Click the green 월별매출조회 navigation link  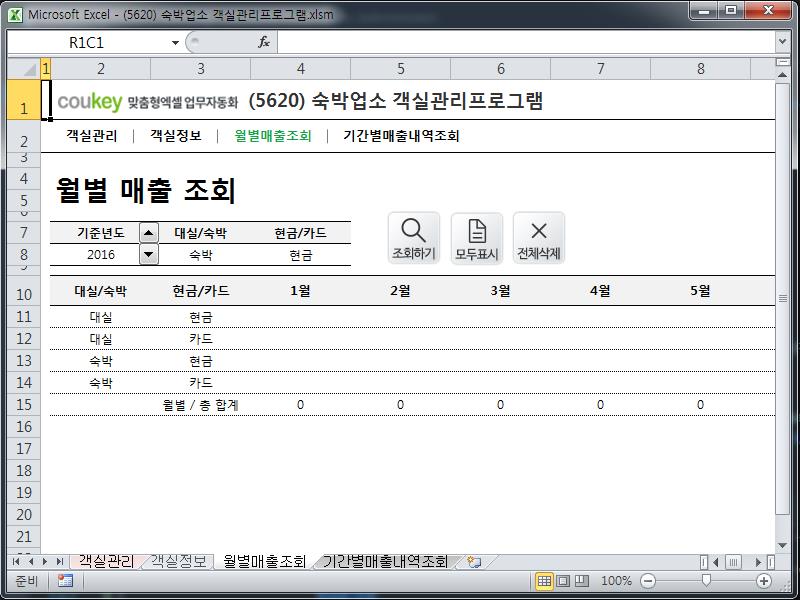click(x=272, y=136)
